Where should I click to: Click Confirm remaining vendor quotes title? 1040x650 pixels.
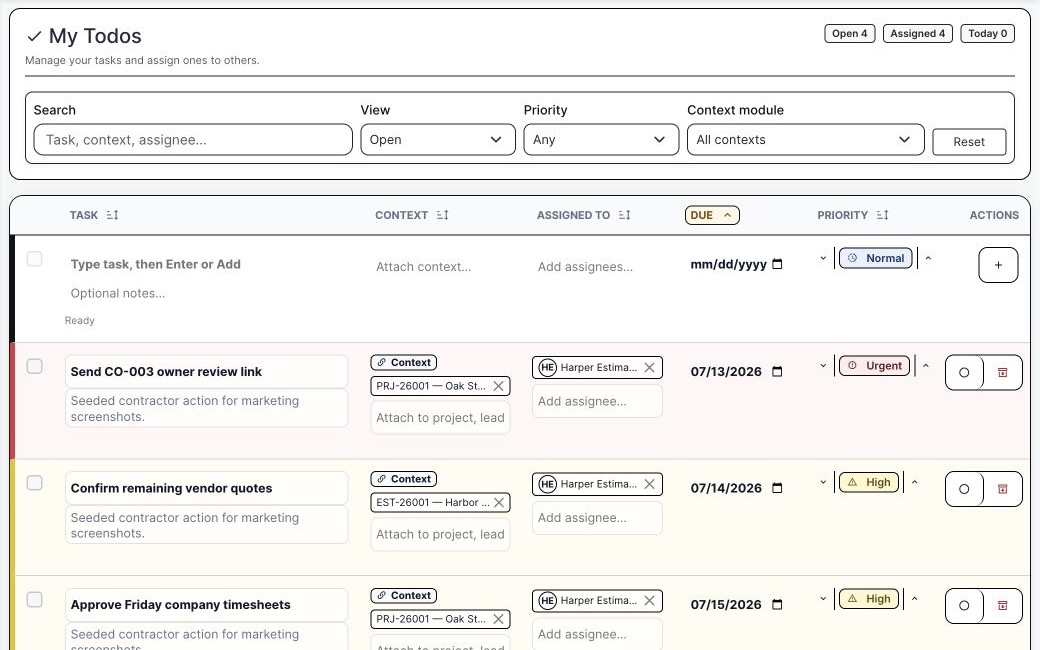point(206,488)
